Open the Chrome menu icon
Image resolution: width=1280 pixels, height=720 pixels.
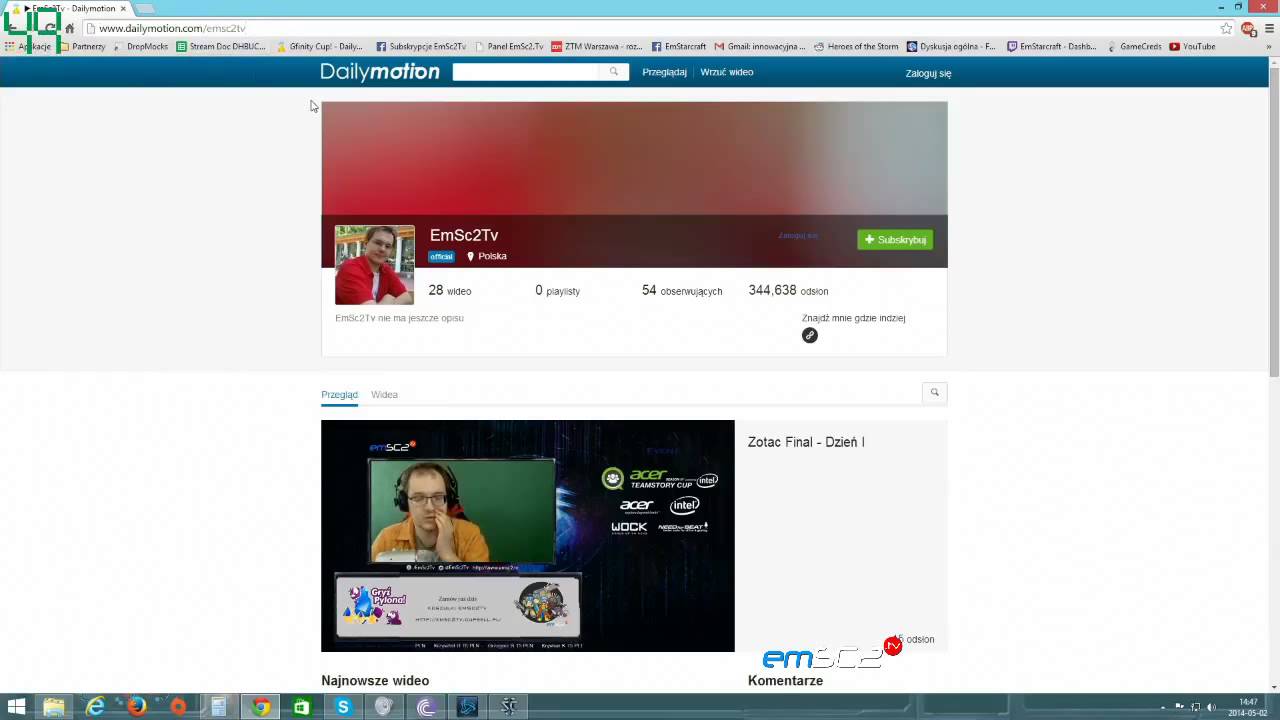pyautogui.click(x=1270, y=28)
